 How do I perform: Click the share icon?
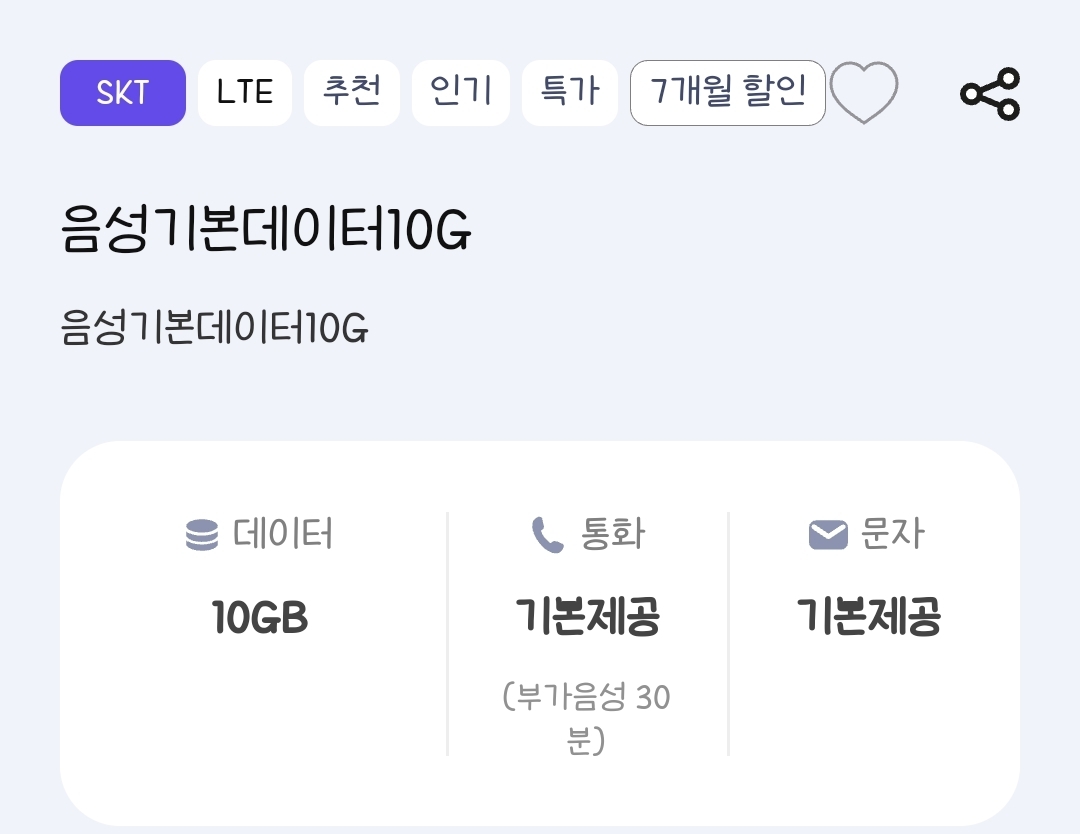(990, 94)
